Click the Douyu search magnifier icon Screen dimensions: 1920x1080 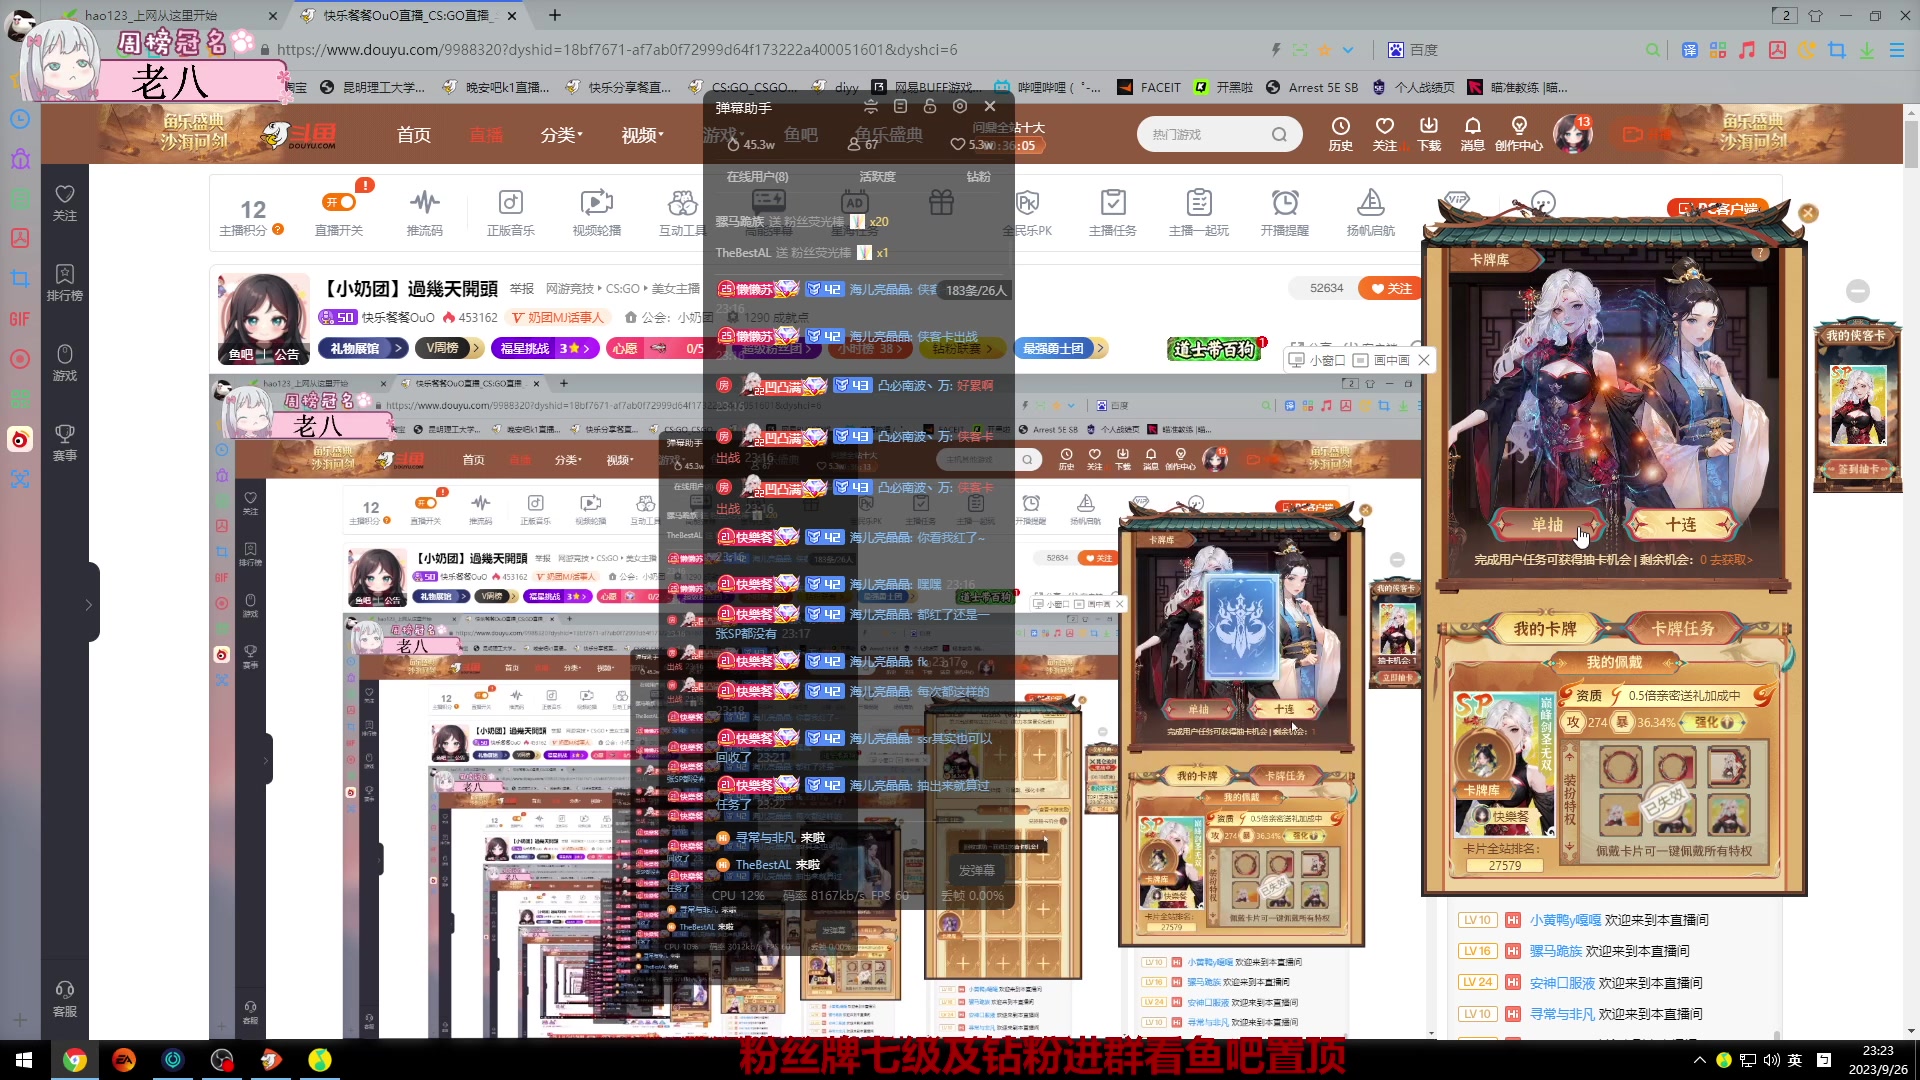click(x=1279, y=134)
